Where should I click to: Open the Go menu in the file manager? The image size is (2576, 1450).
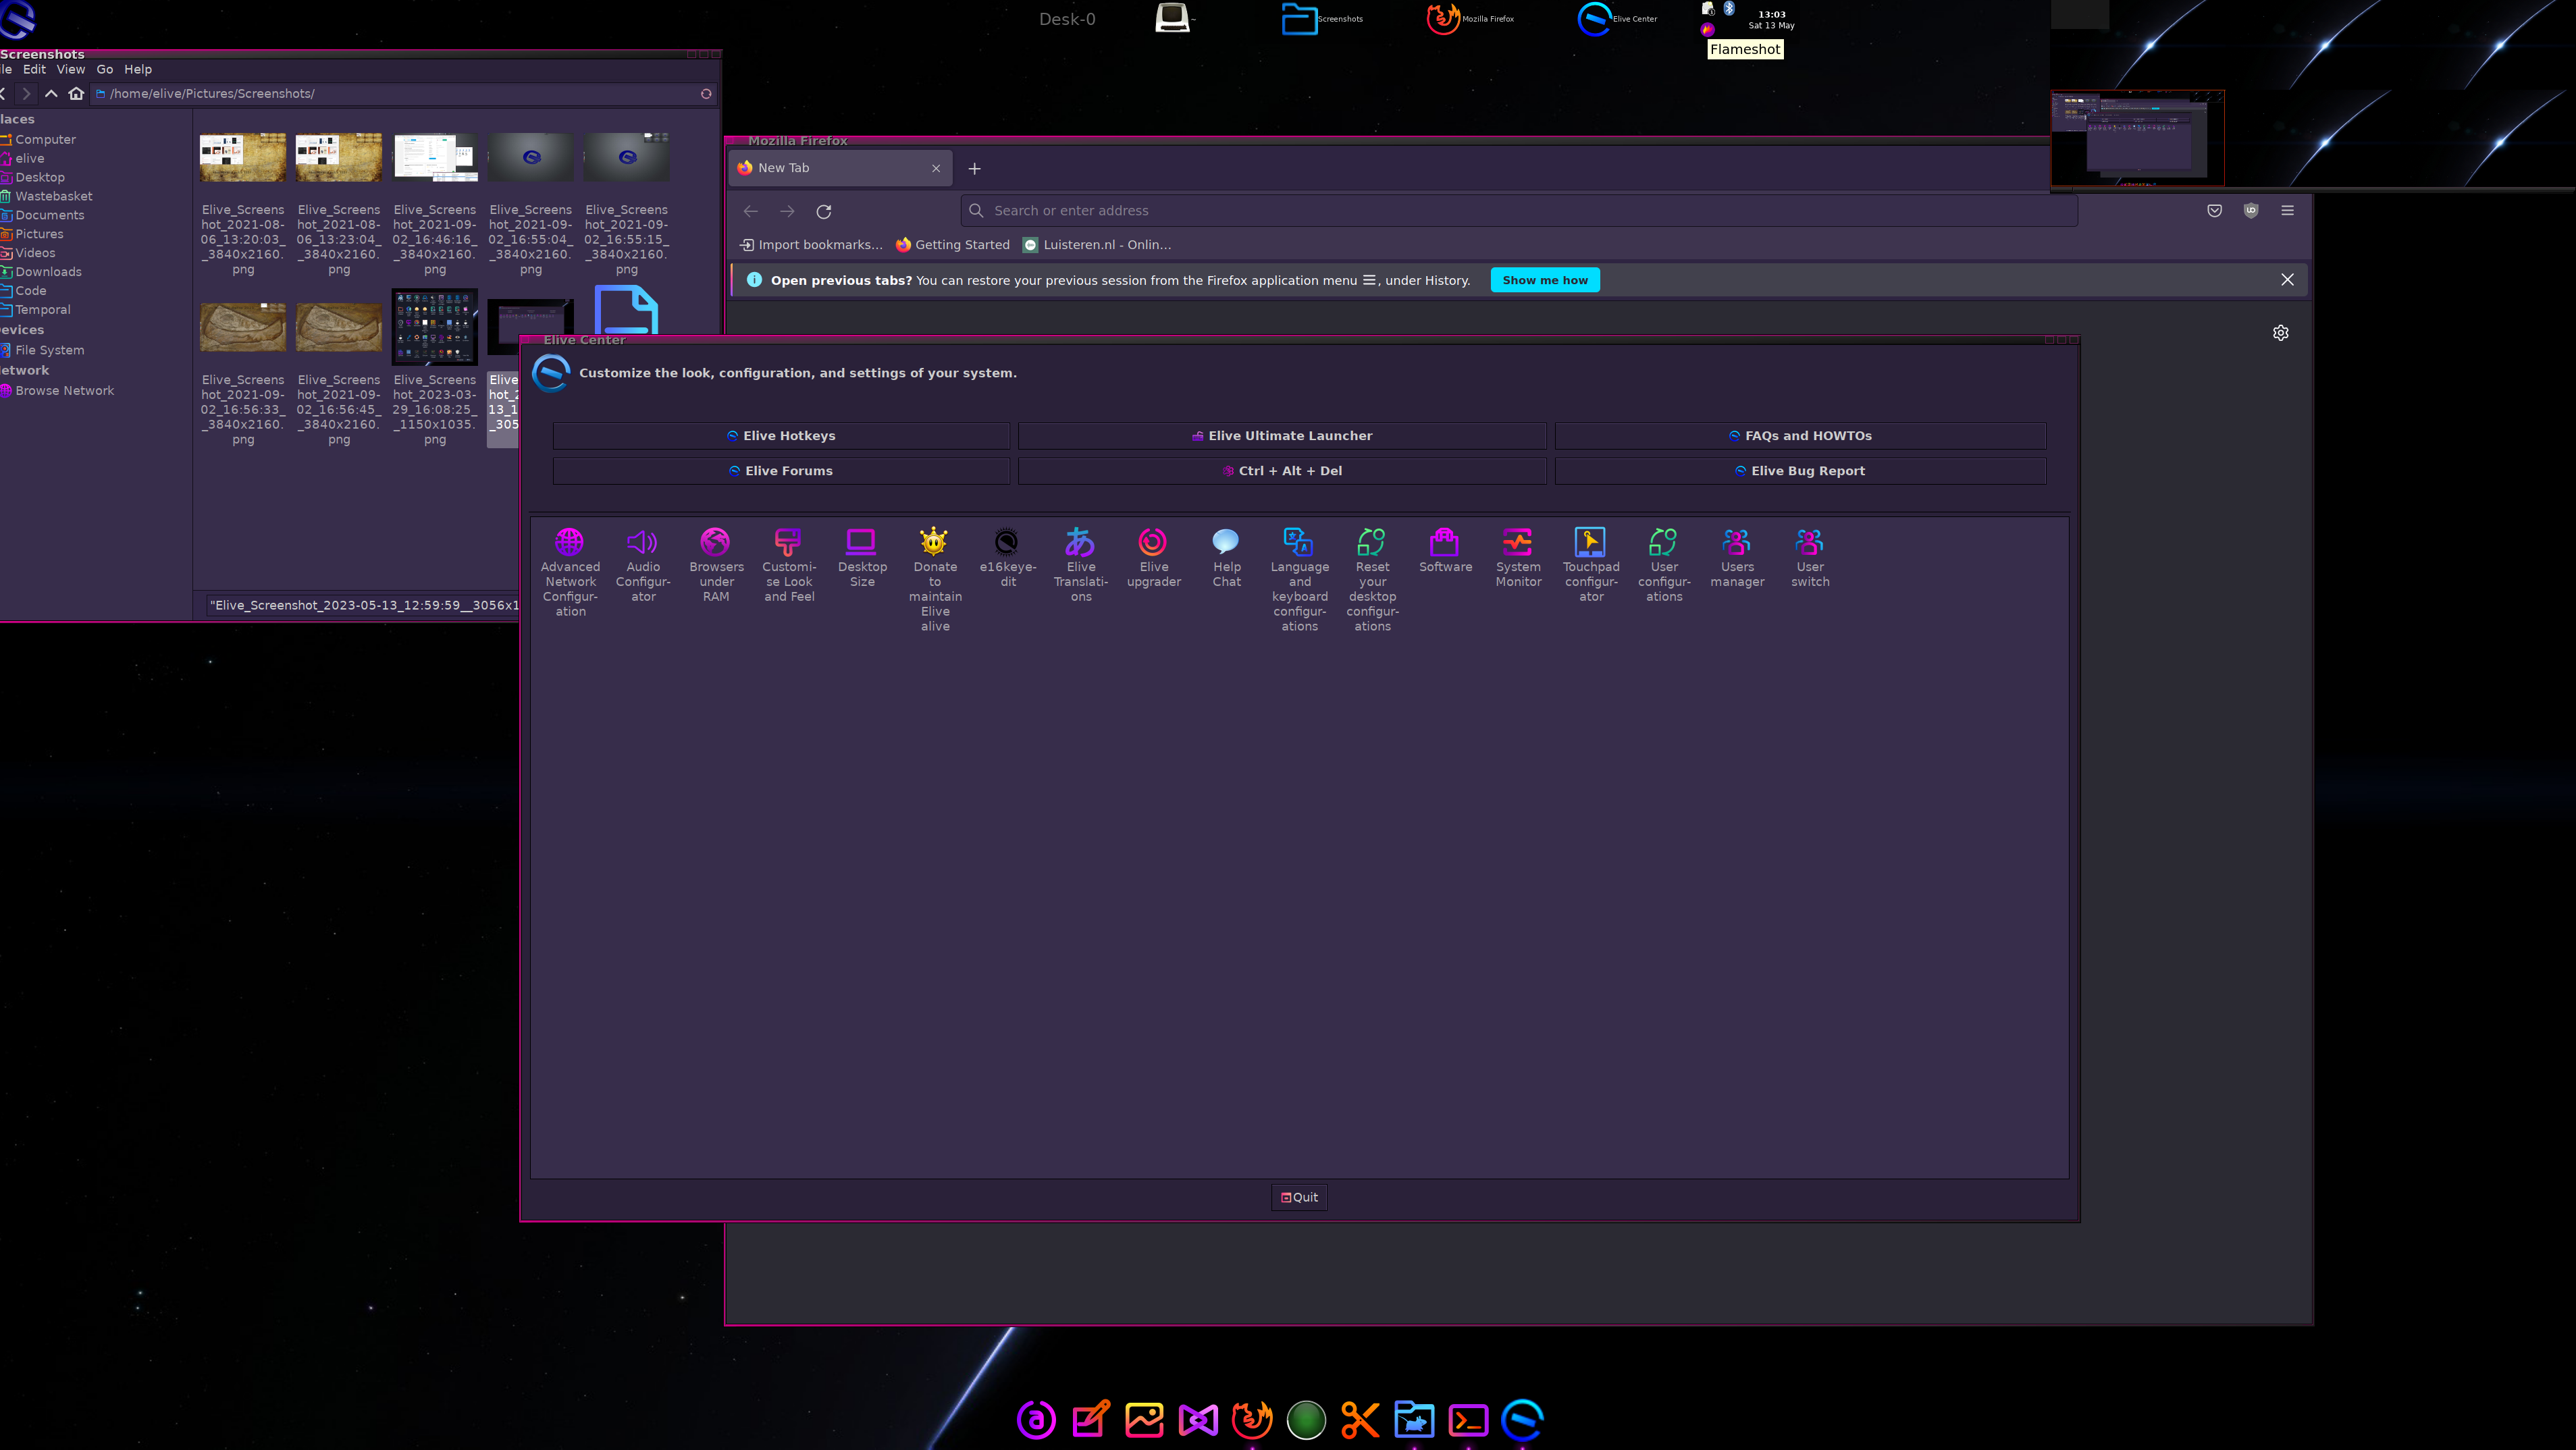point(104,69)
